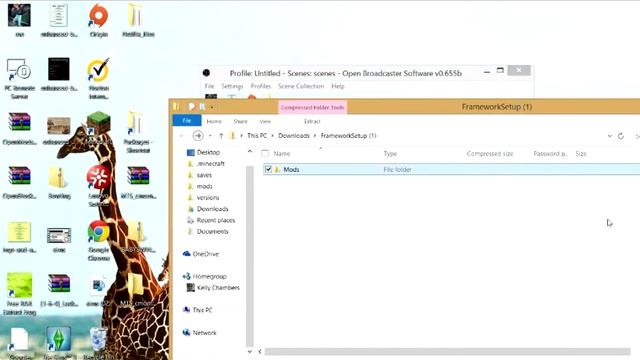Click the folder icon in Explorer's title bar
The height and width of the screenshot is (360, 640).
coord(176,107)
